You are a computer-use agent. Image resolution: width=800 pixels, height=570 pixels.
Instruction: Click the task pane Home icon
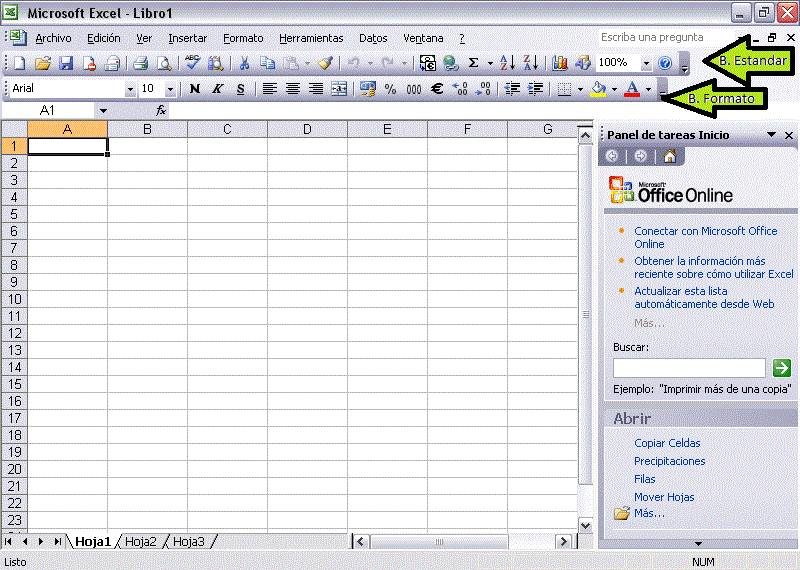point(670,156)
